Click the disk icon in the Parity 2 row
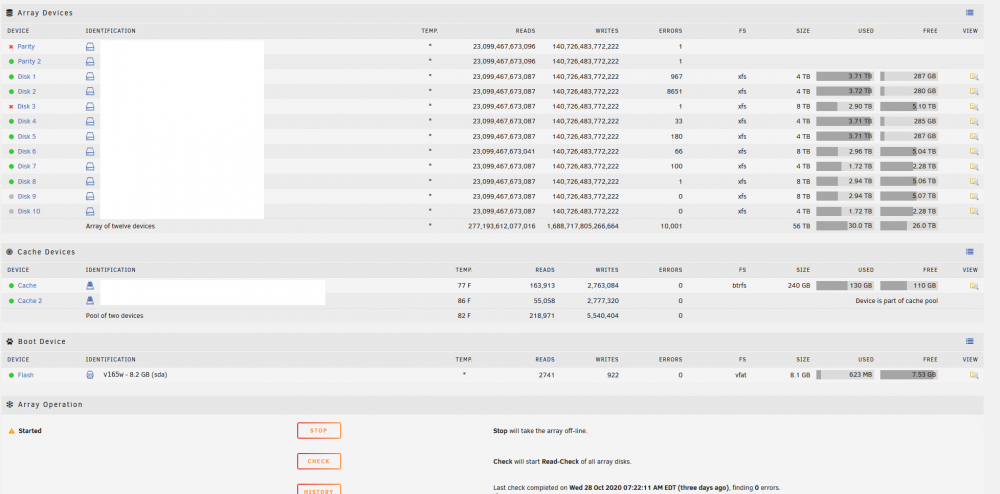 [90, 62]
